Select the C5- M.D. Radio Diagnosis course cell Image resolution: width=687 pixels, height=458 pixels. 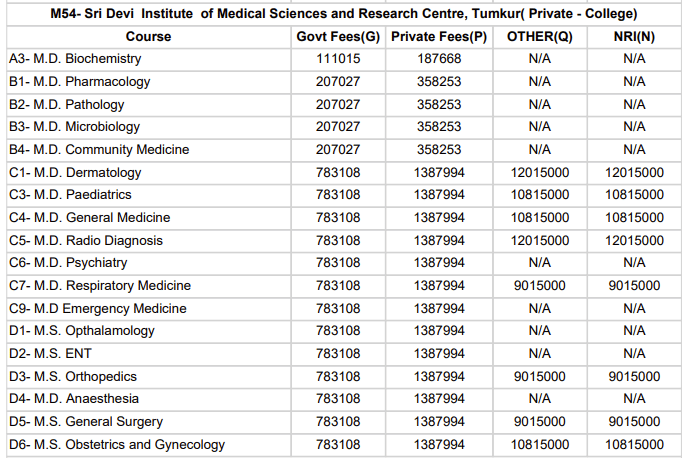(x=85, y=241)
